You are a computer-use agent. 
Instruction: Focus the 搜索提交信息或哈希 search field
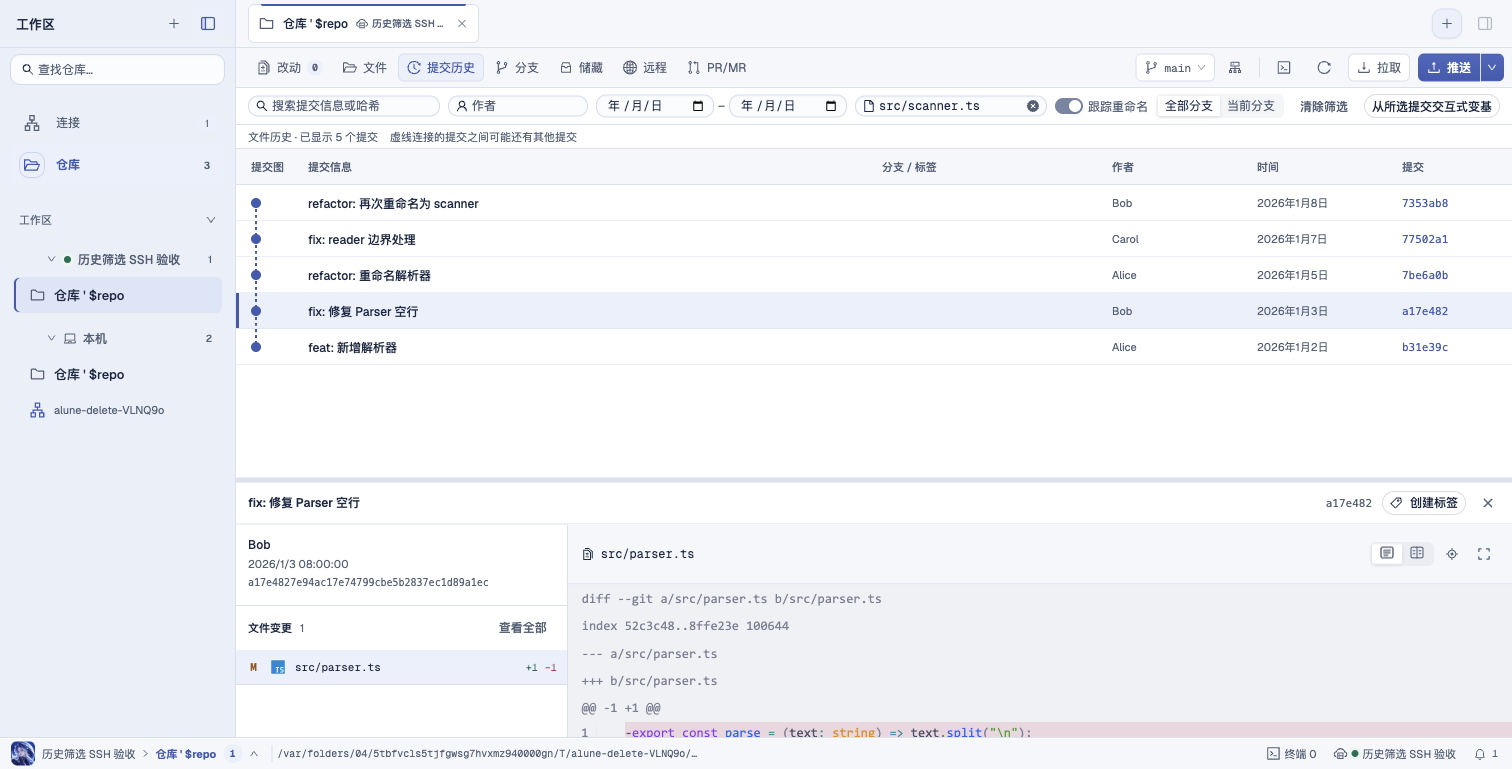[x=344, y=106]
